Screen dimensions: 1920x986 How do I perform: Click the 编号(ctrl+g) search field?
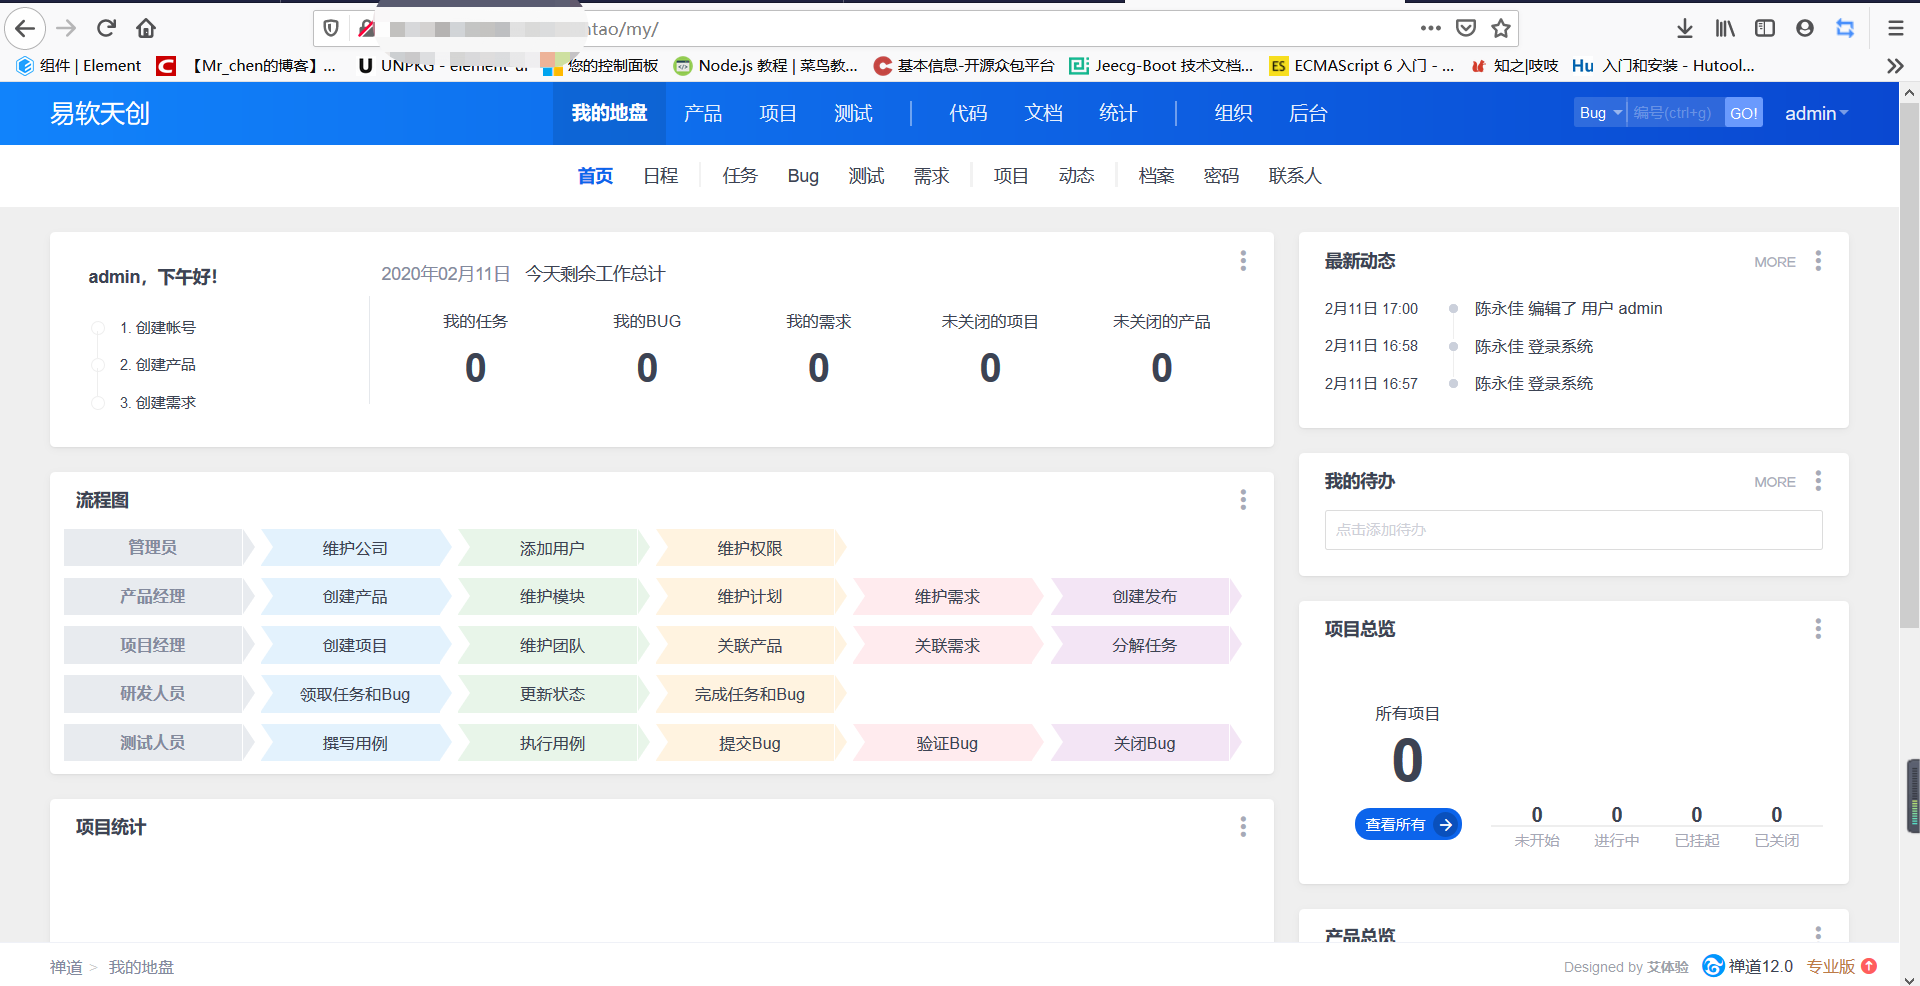[x=1676, y=113]
